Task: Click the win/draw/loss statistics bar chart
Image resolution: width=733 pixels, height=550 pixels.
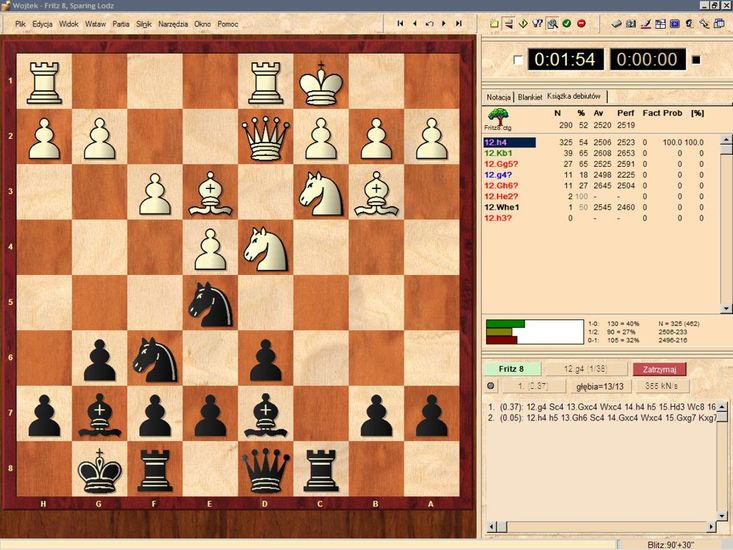Action: (x=533, y=332)
